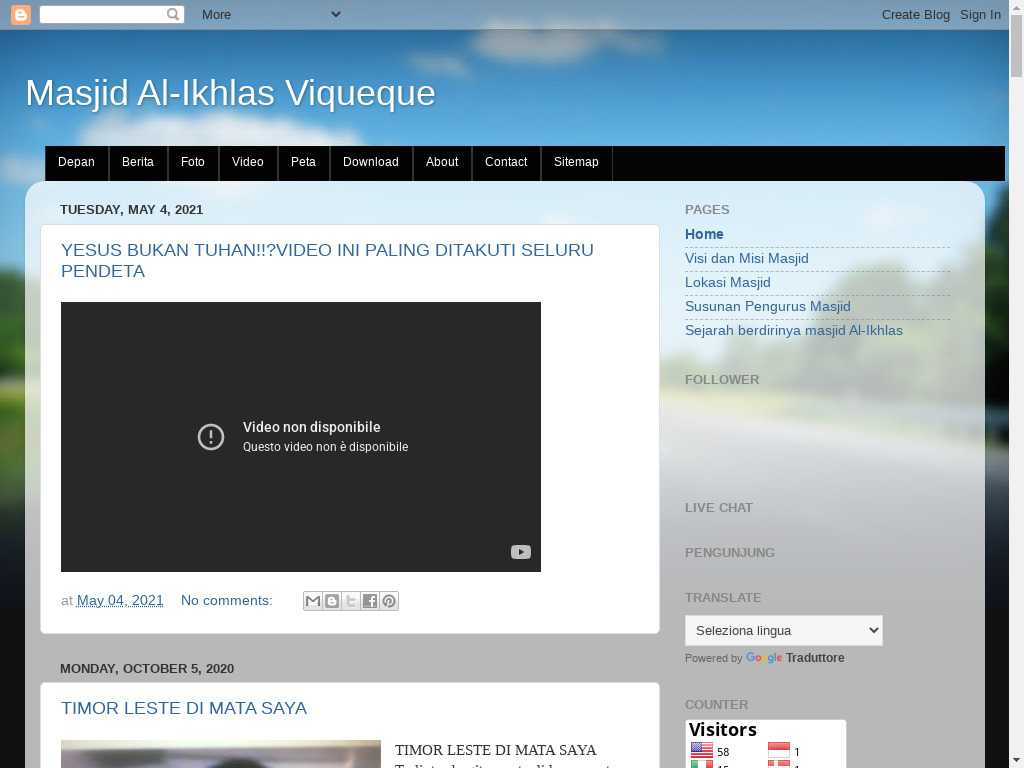Click the Blogger logo icon
The width and height of the screenshot is (1024, 768).
[20, 14]
